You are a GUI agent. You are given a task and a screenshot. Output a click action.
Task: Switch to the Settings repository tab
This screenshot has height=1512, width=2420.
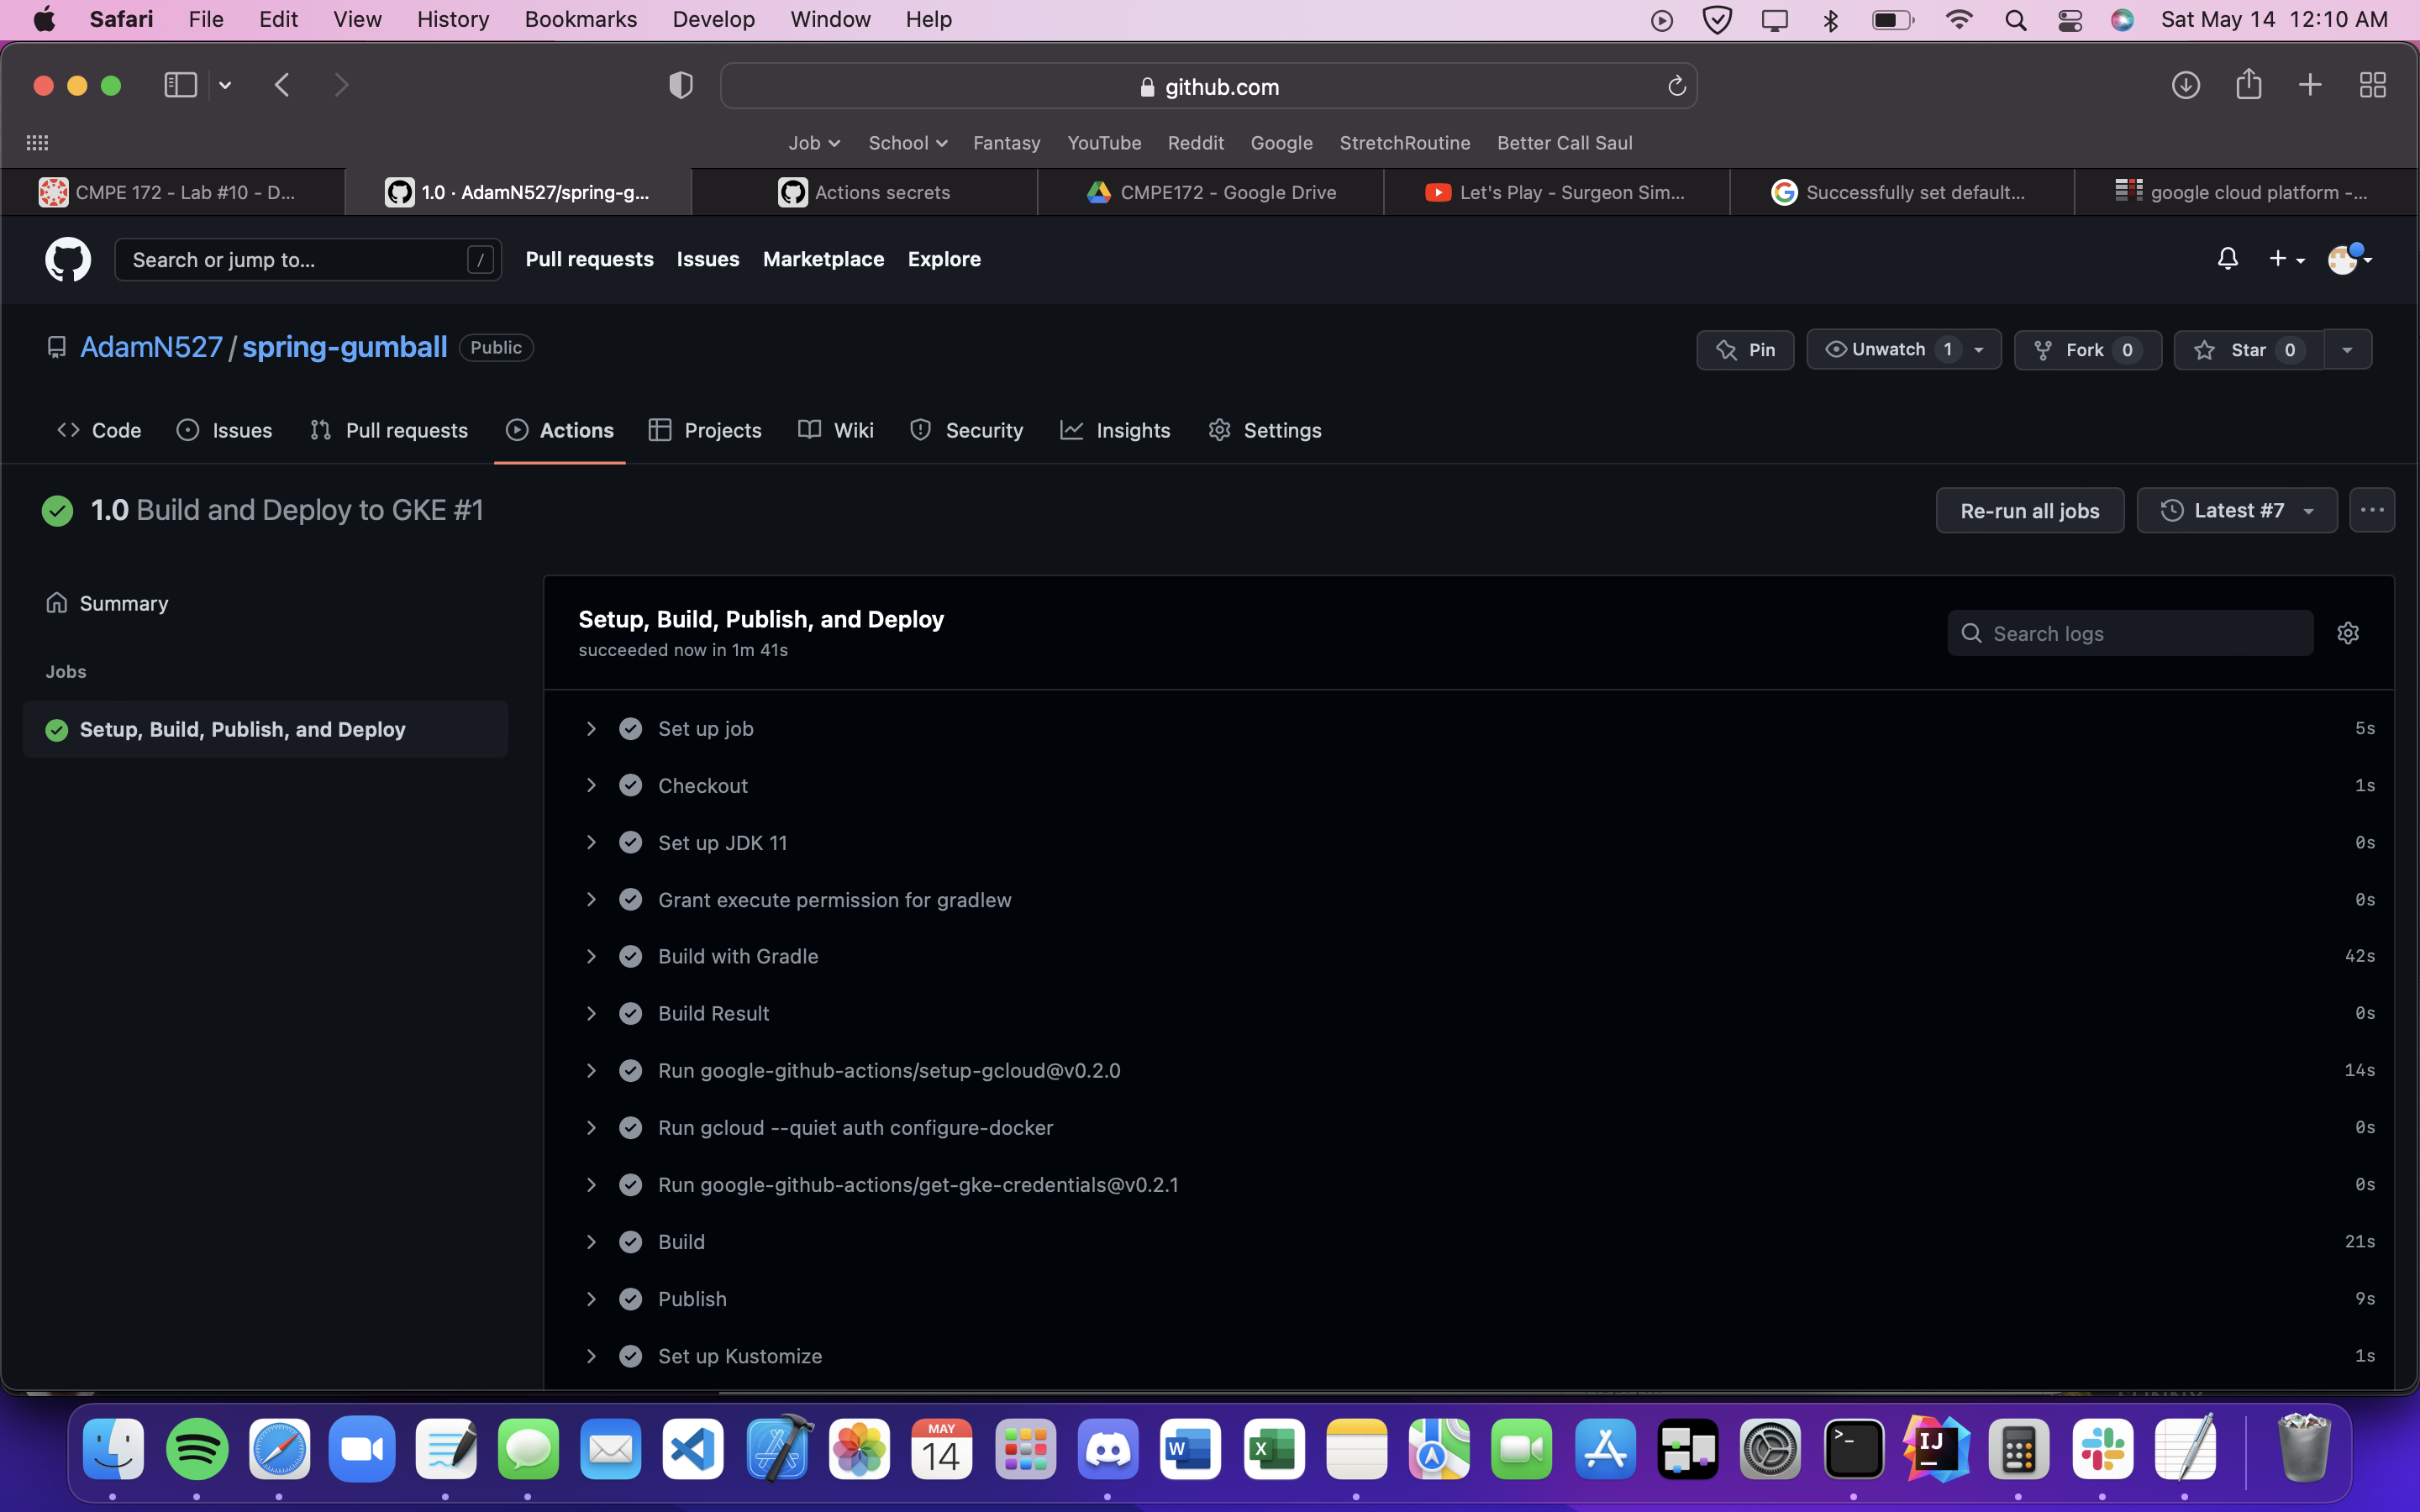point(1265,430)
